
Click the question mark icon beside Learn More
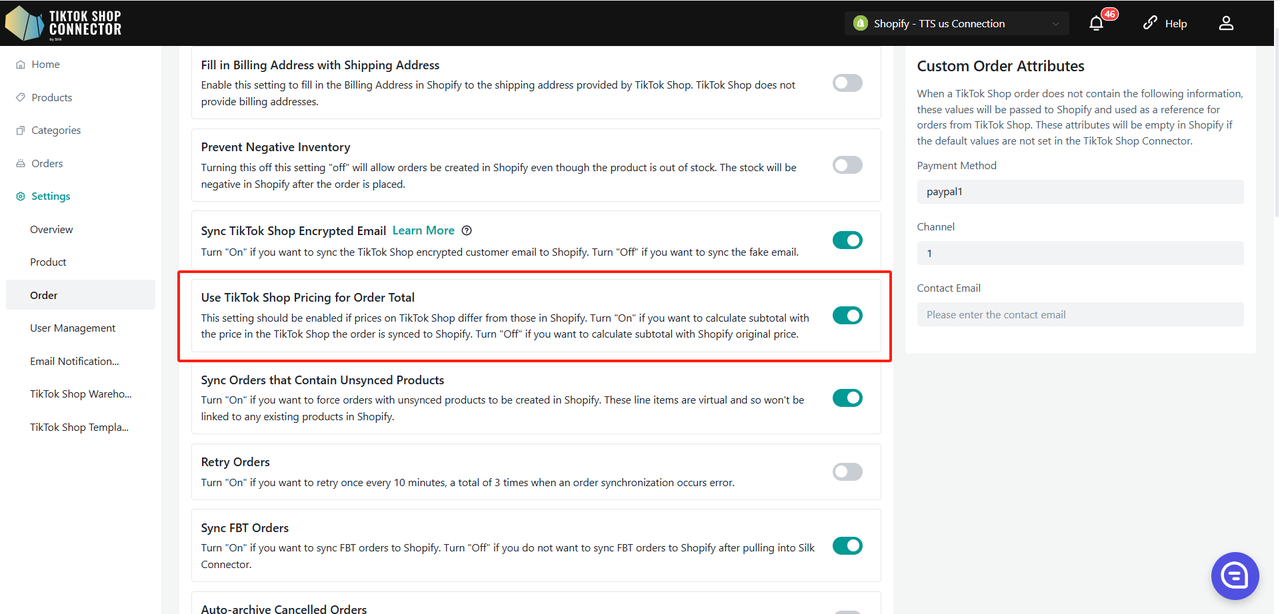point(467,231)
